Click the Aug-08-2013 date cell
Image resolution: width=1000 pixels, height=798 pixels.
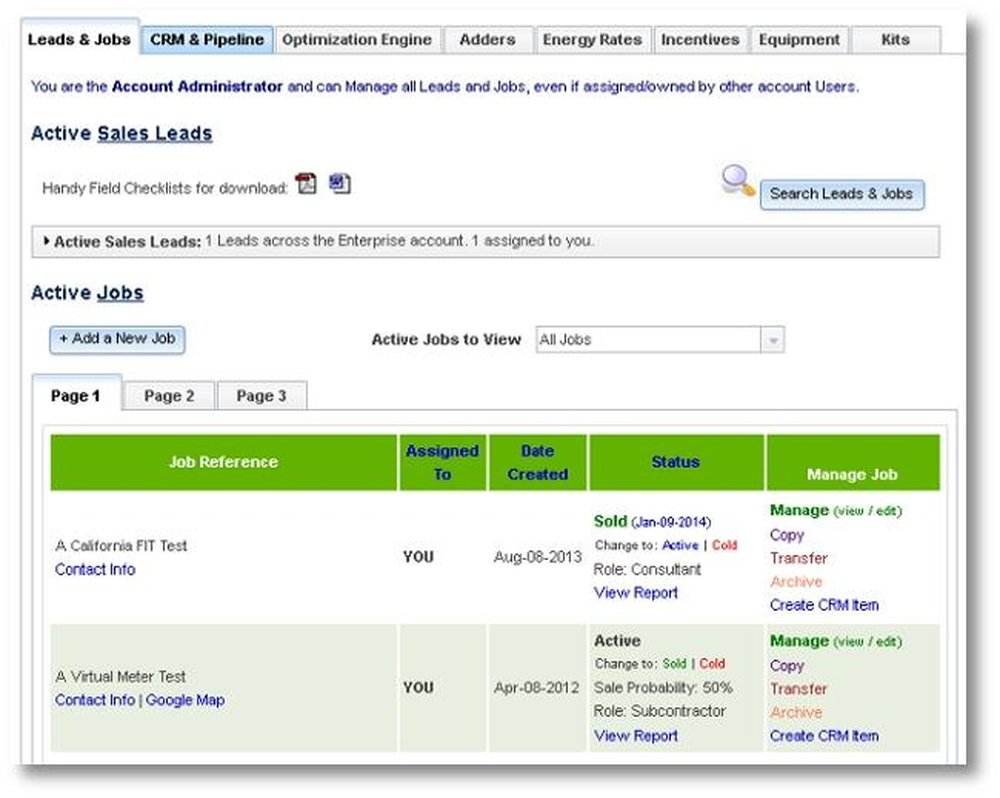point(538,557)
